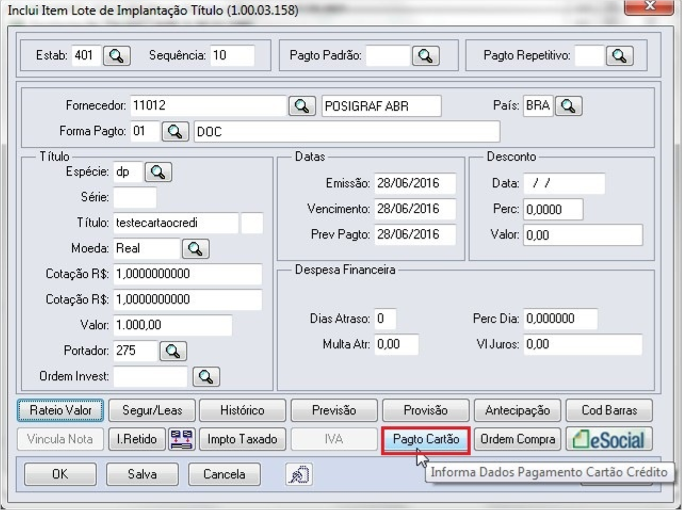
Task: Open the Histórico button
Action: 242,410
